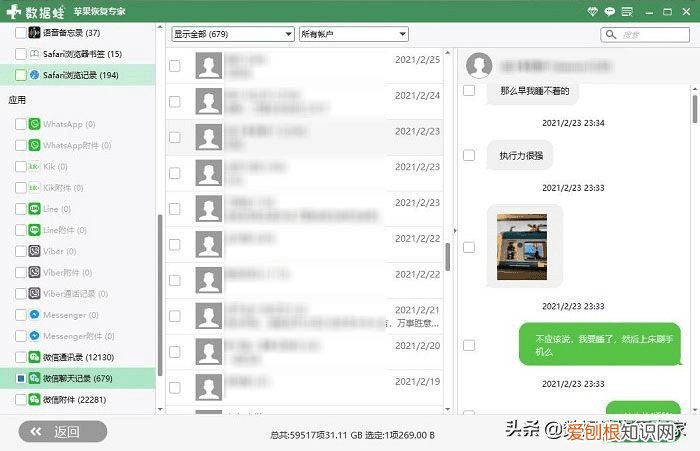Click the Line附件 icon
Screen dimensions: 700x451
[x=34, y=230]
